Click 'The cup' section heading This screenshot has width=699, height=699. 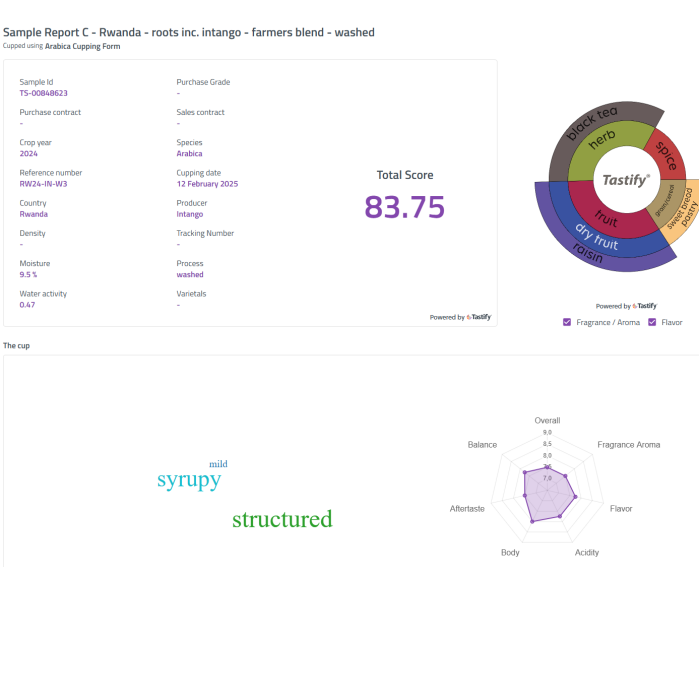click(x=16, y=345)
